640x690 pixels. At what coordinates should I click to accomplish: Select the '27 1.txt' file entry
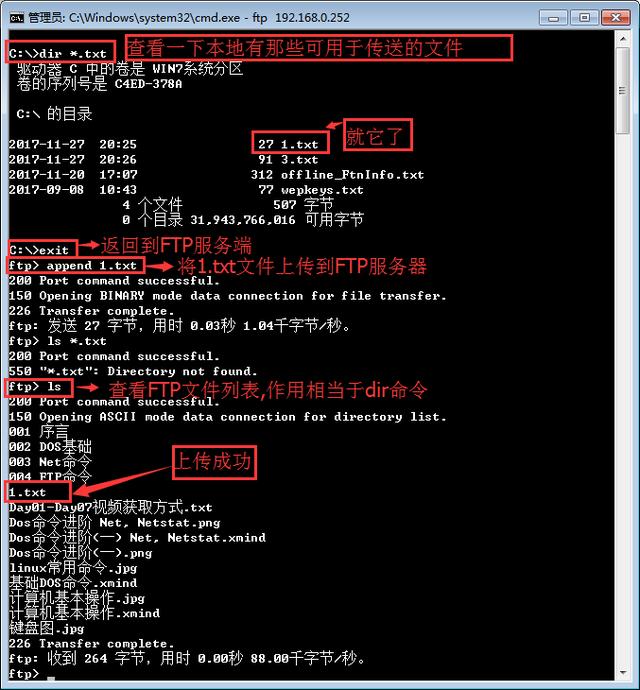[x=290, y=143]
